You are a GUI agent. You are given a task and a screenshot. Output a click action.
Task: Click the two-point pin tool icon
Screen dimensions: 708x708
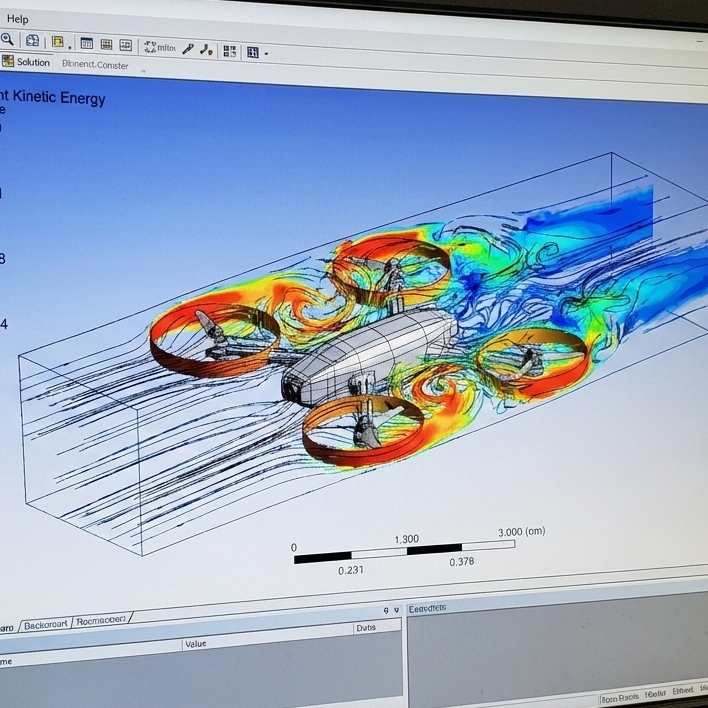point(206,49)
